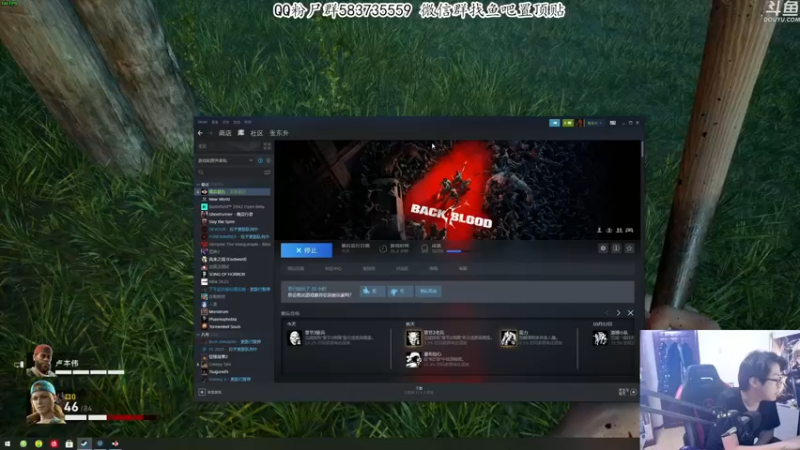Open advanced filter options icon

[x=267, y=172]
